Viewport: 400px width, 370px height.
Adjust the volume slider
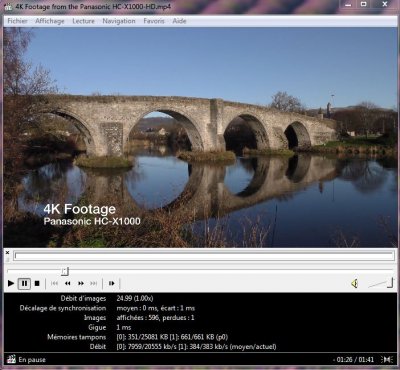point(381,283)
